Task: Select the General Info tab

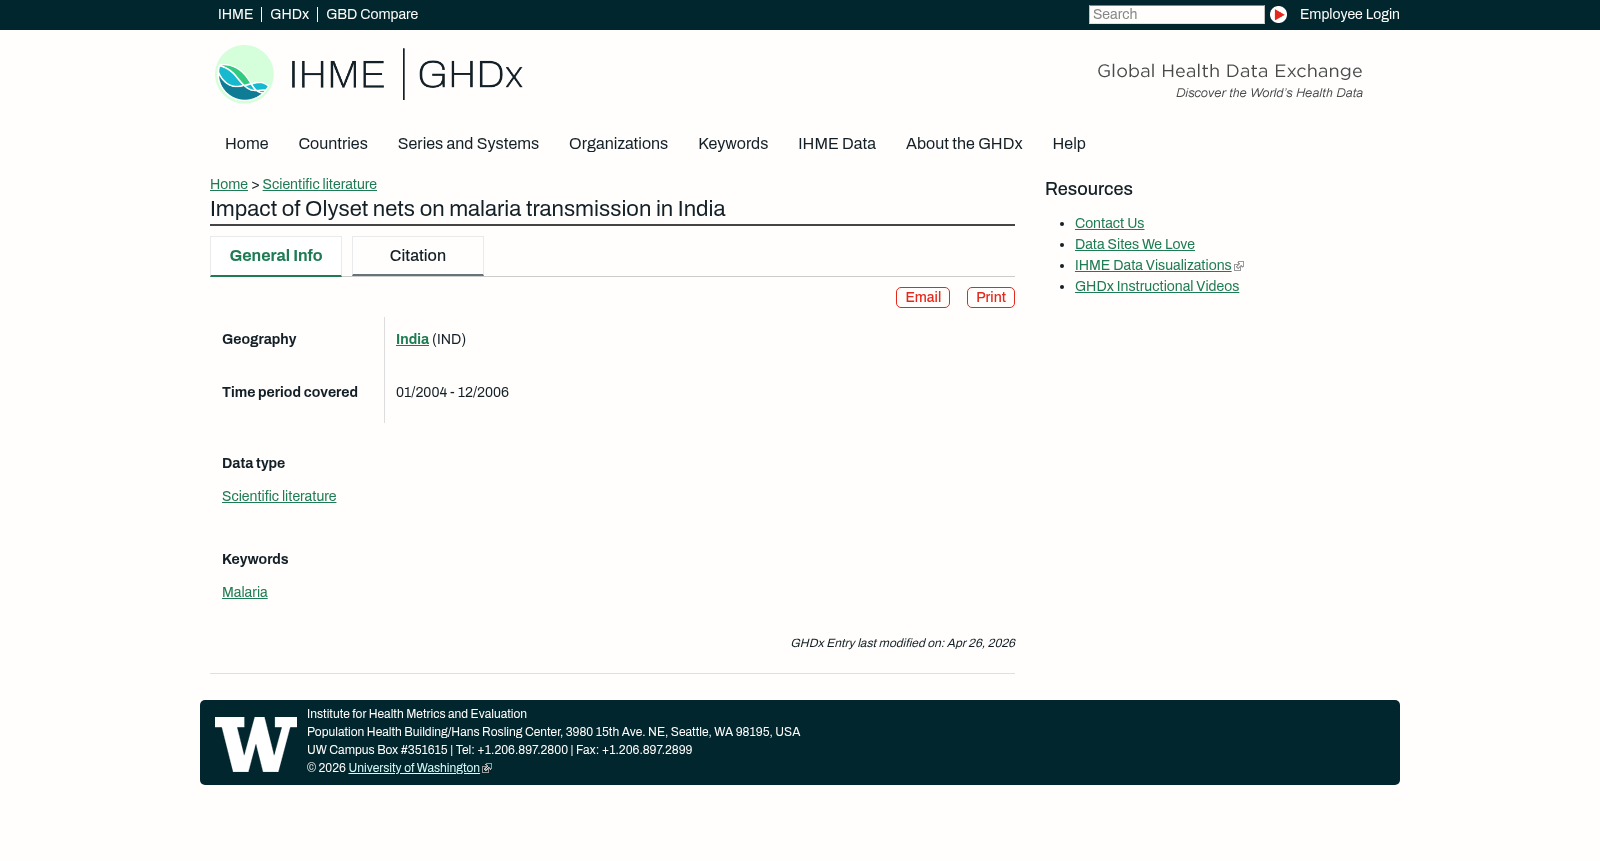Action: pos(276,256)
